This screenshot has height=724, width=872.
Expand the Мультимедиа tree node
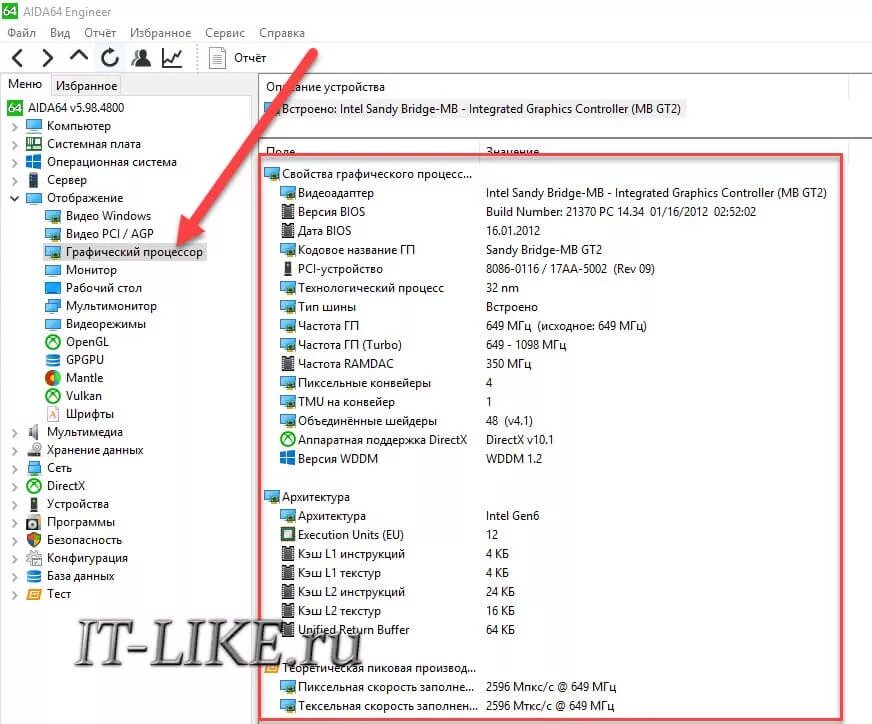[14, 433]
